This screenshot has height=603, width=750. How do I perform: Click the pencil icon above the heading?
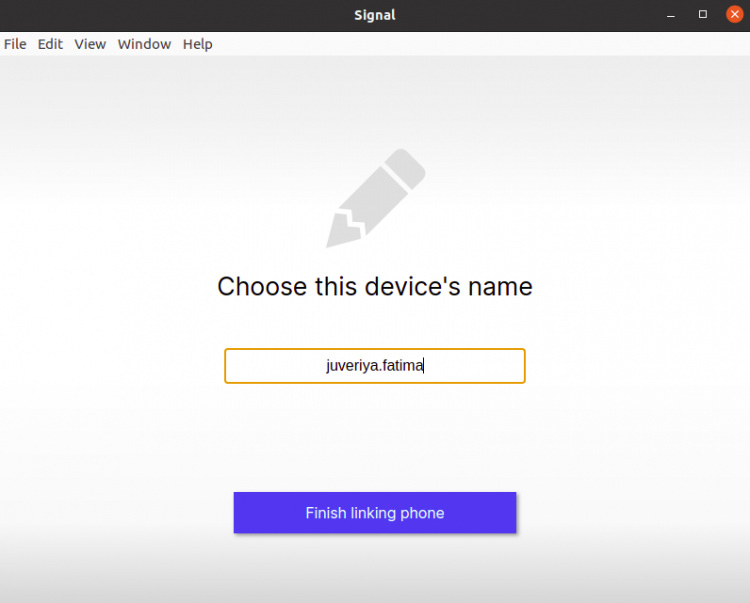375,198
